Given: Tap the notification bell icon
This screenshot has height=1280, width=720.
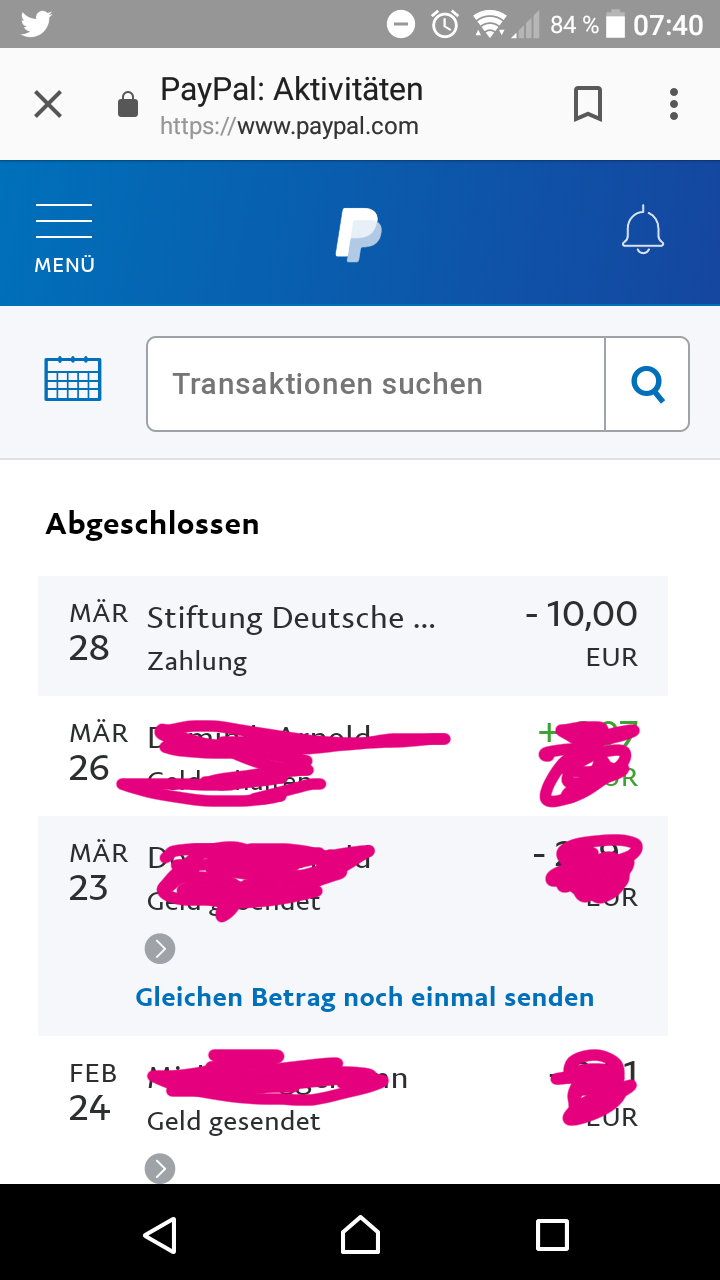Looking at the screenshot, I should [x=643, y=230].
